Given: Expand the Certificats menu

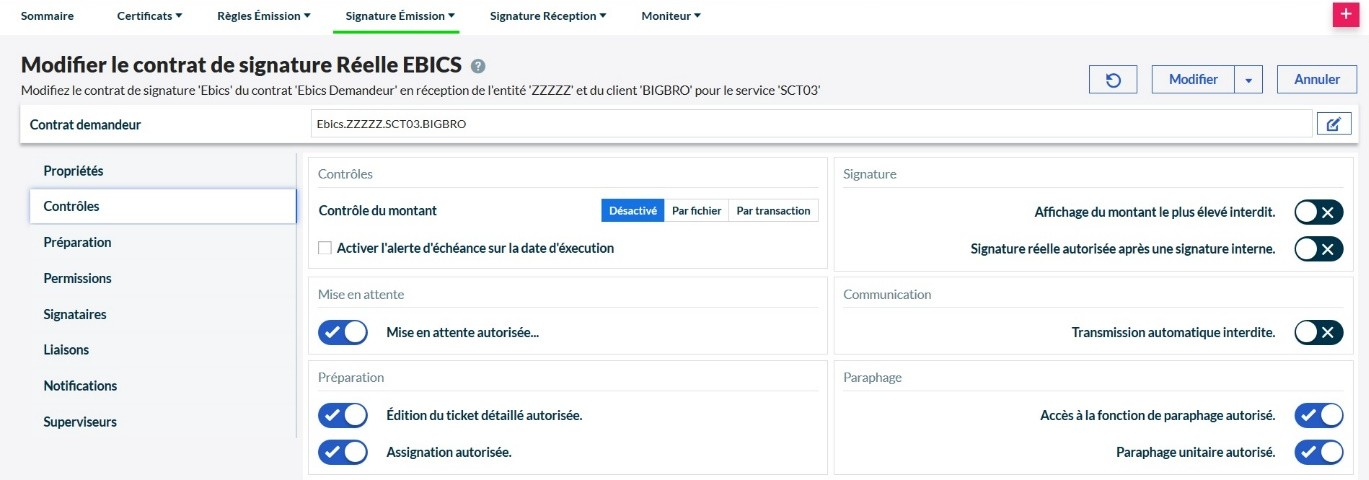Looking at the screenshot, I should coord(149,16).
